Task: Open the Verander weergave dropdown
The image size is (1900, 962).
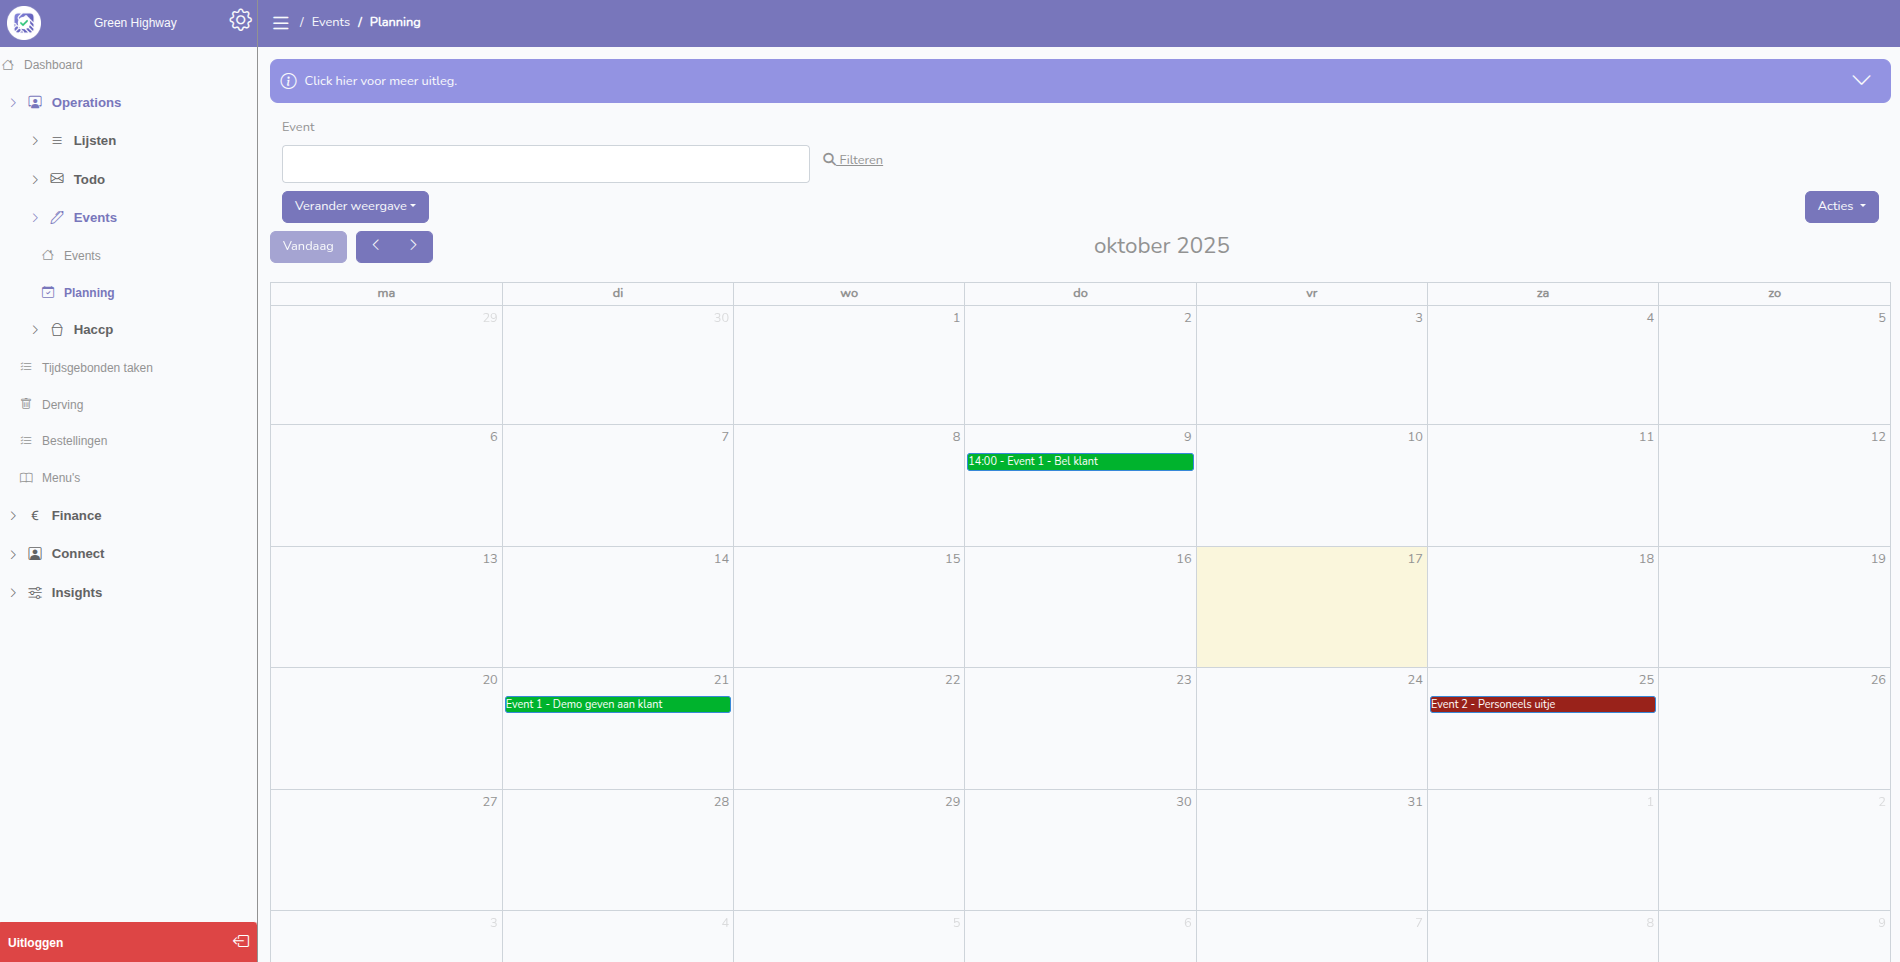Action: tap(355, 206)
